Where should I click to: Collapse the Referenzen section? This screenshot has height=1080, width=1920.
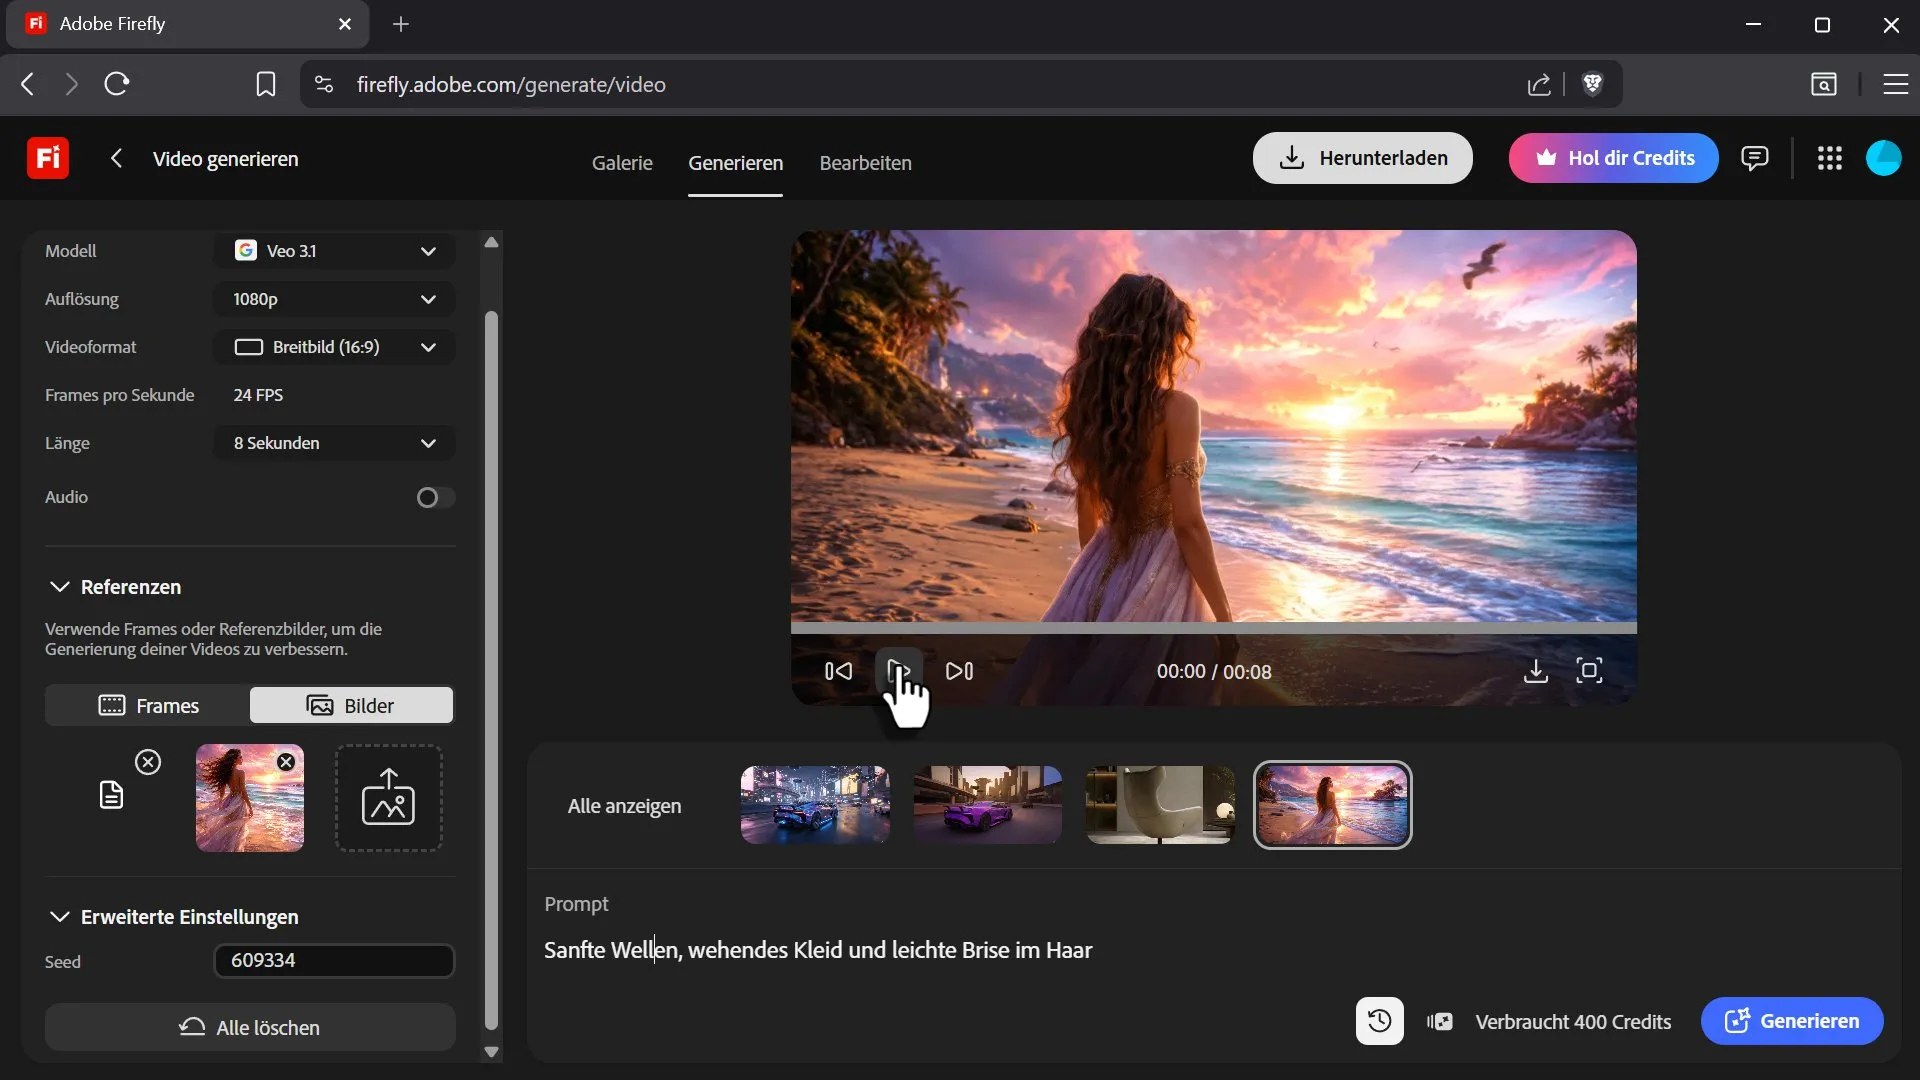coord(59,586)
